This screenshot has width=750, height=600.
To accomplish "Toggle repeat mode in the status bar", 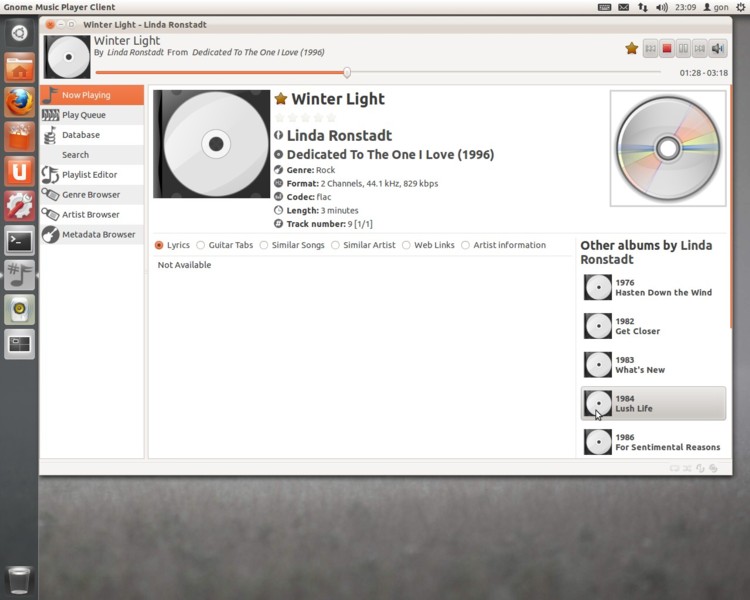I will point(674,468).
